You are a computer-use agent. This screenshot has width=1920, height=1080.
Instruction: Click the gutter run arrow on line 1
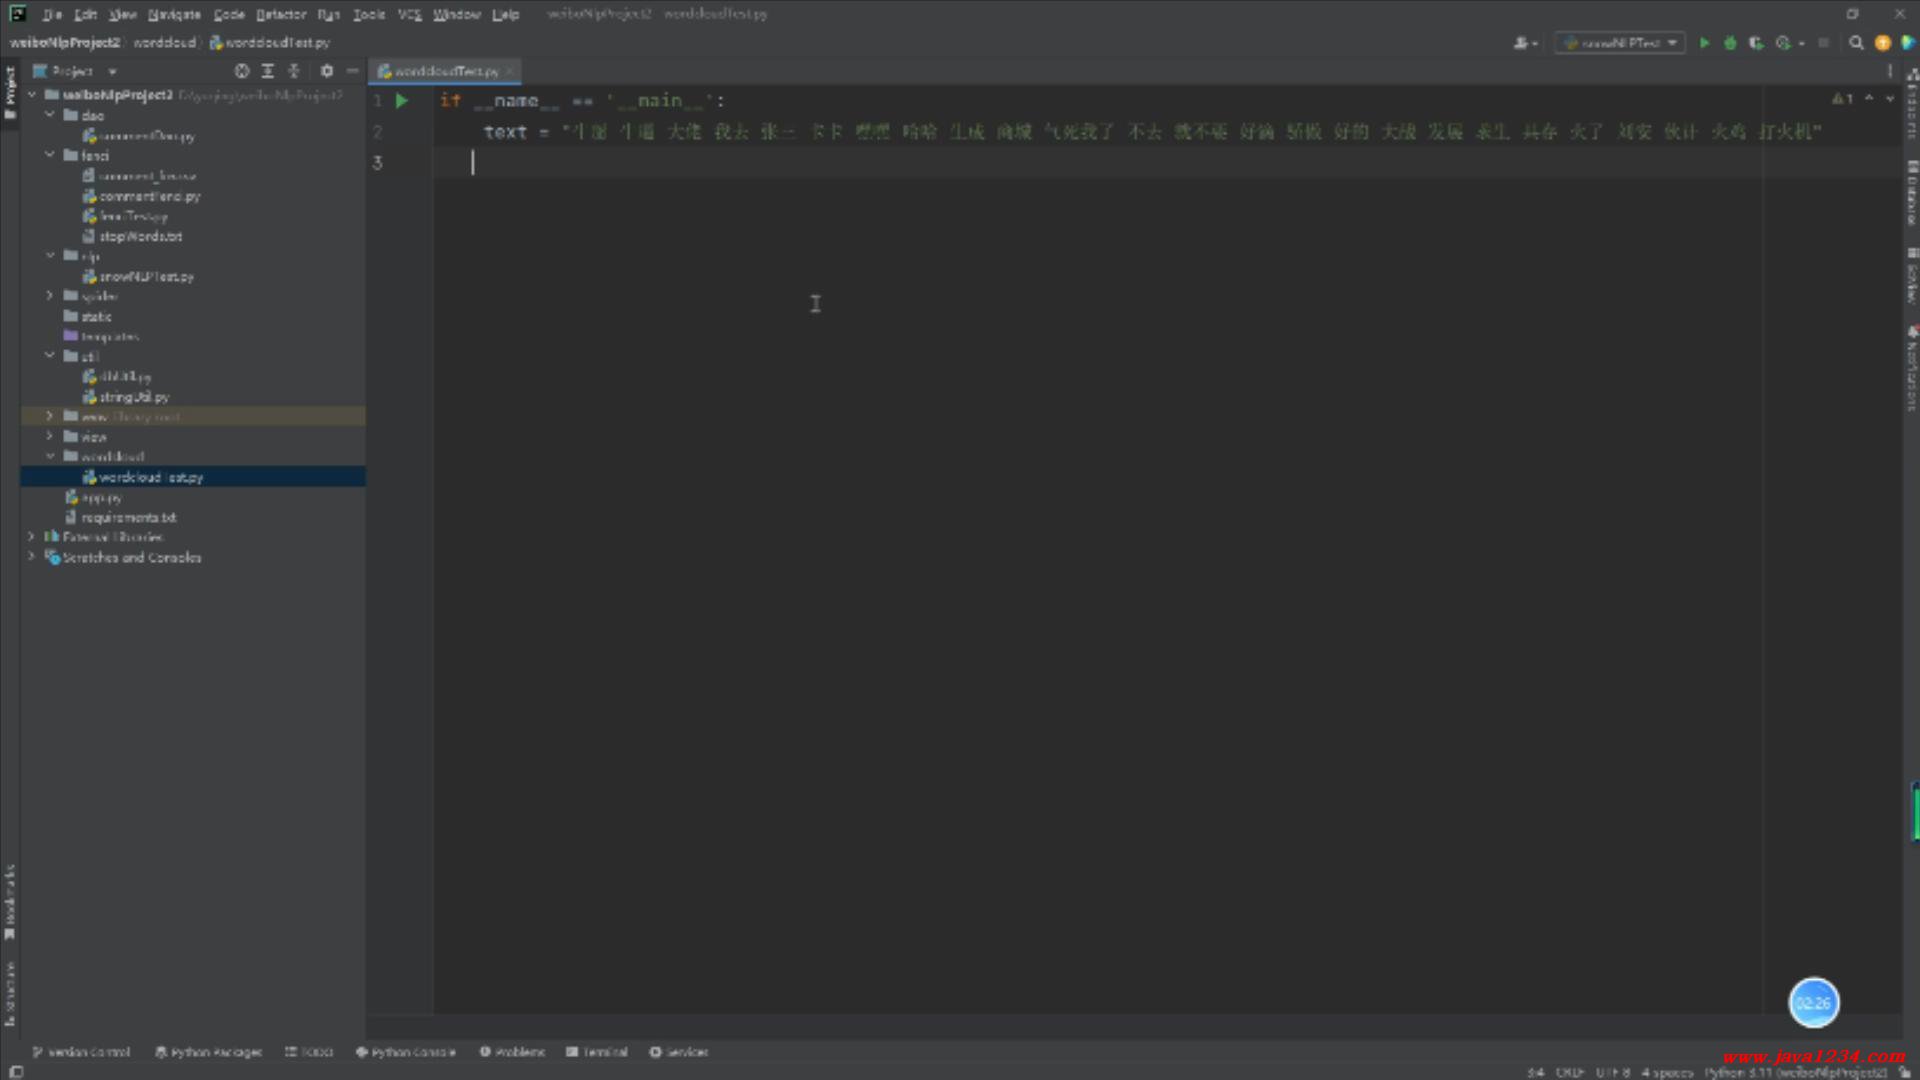(x=401, y=101)
